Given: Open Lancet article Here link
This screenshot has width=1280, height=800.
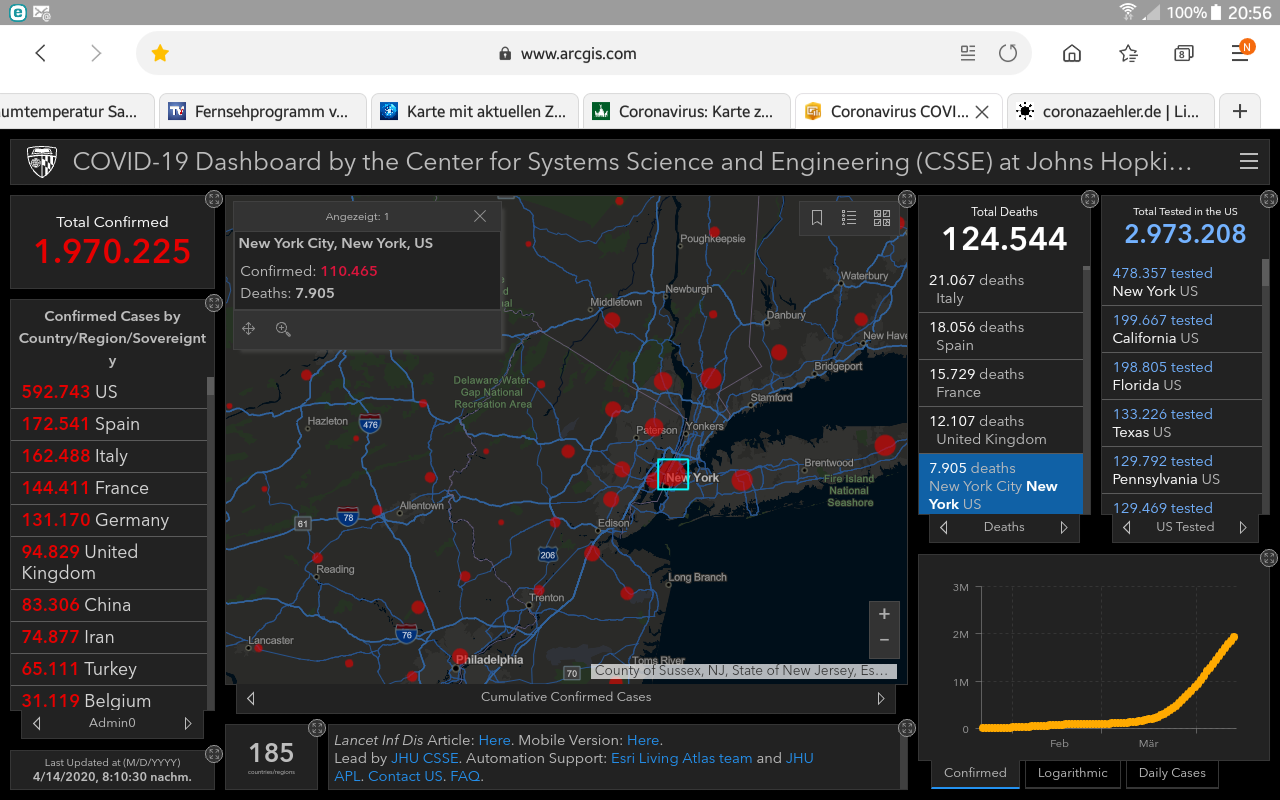Looking at the screenshot, I should (x=494, y=741).
